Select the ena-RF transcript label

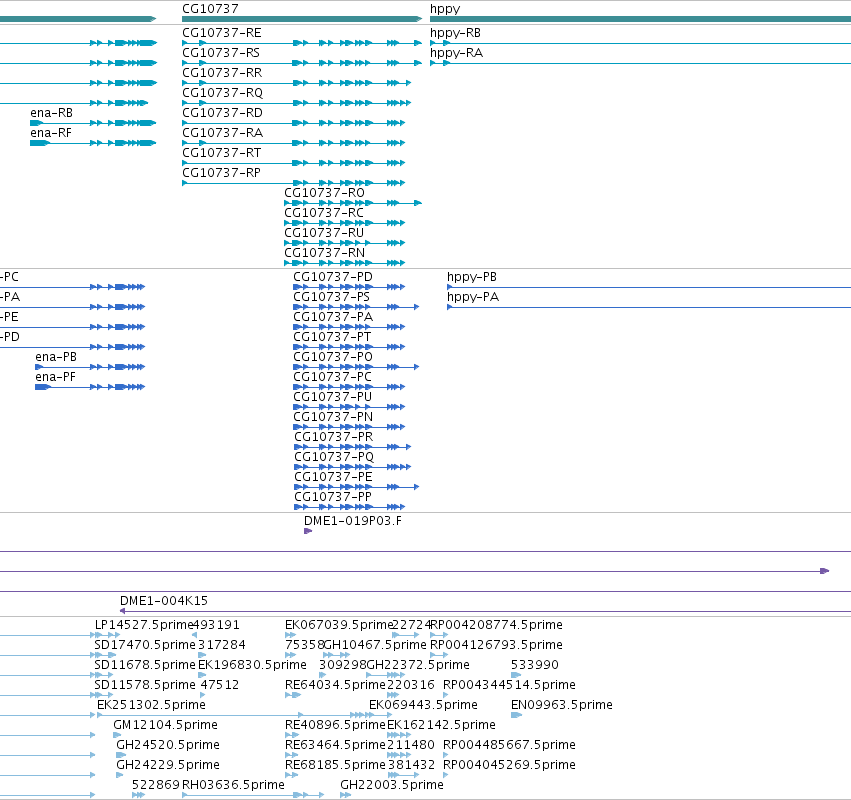(x=51, y=133)
